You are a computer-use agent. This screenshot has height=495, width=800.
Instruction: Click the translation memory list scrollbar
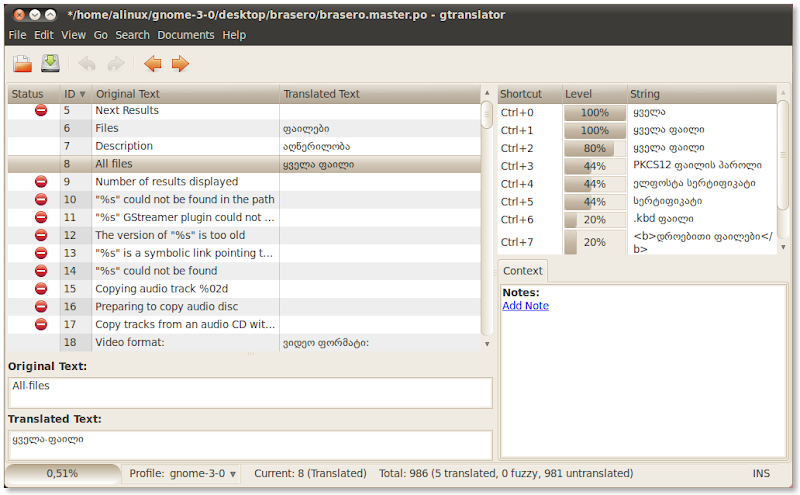click(783, 169)
